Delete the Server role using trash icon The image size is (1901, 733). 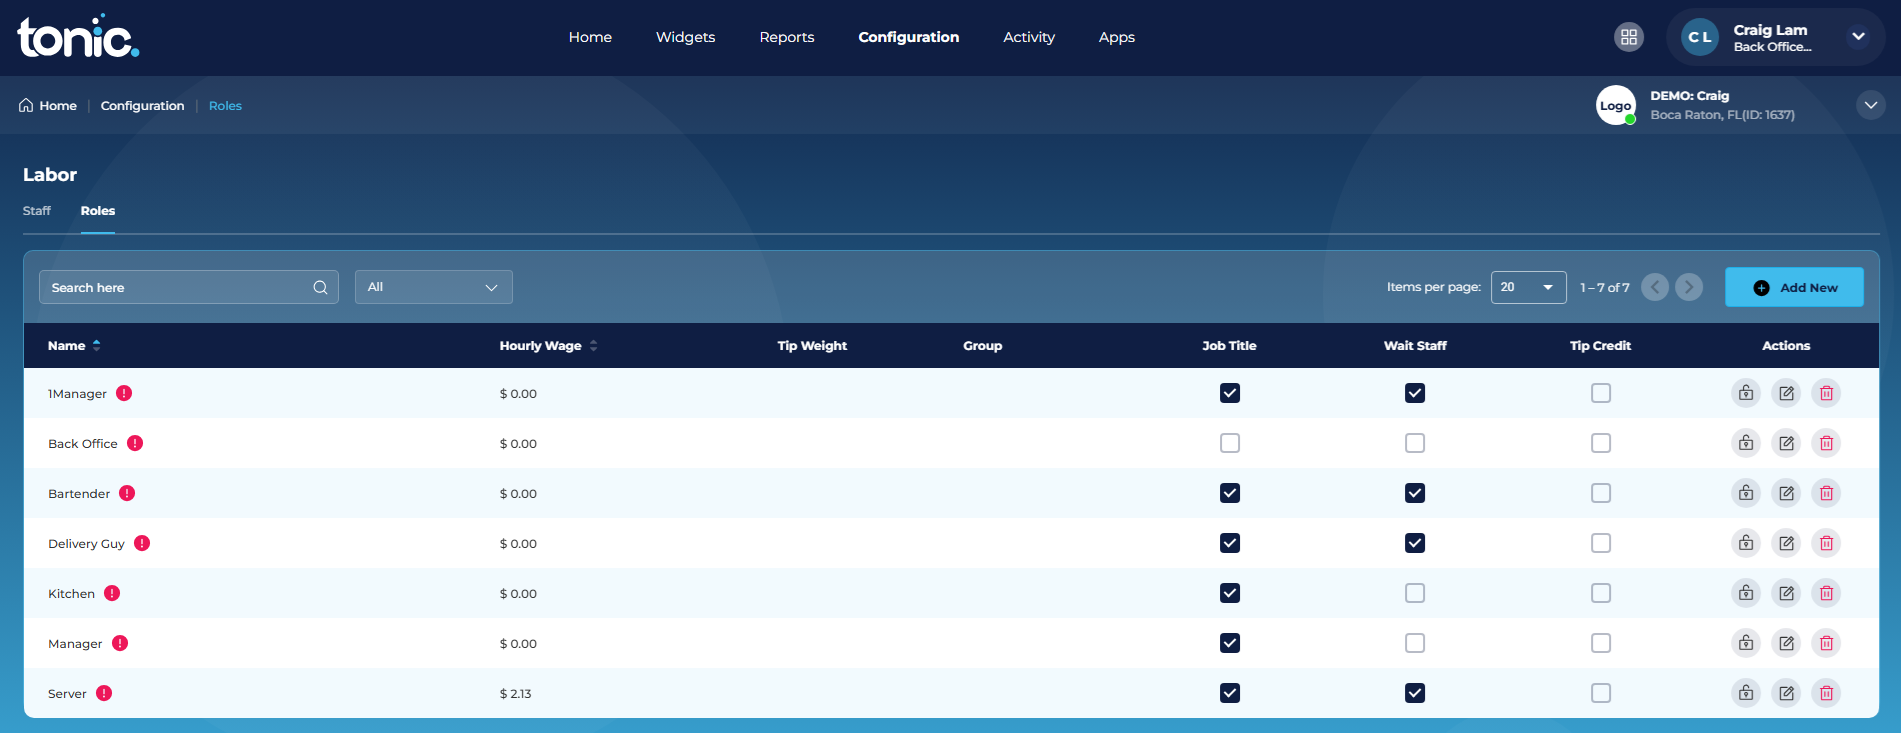1826,693
